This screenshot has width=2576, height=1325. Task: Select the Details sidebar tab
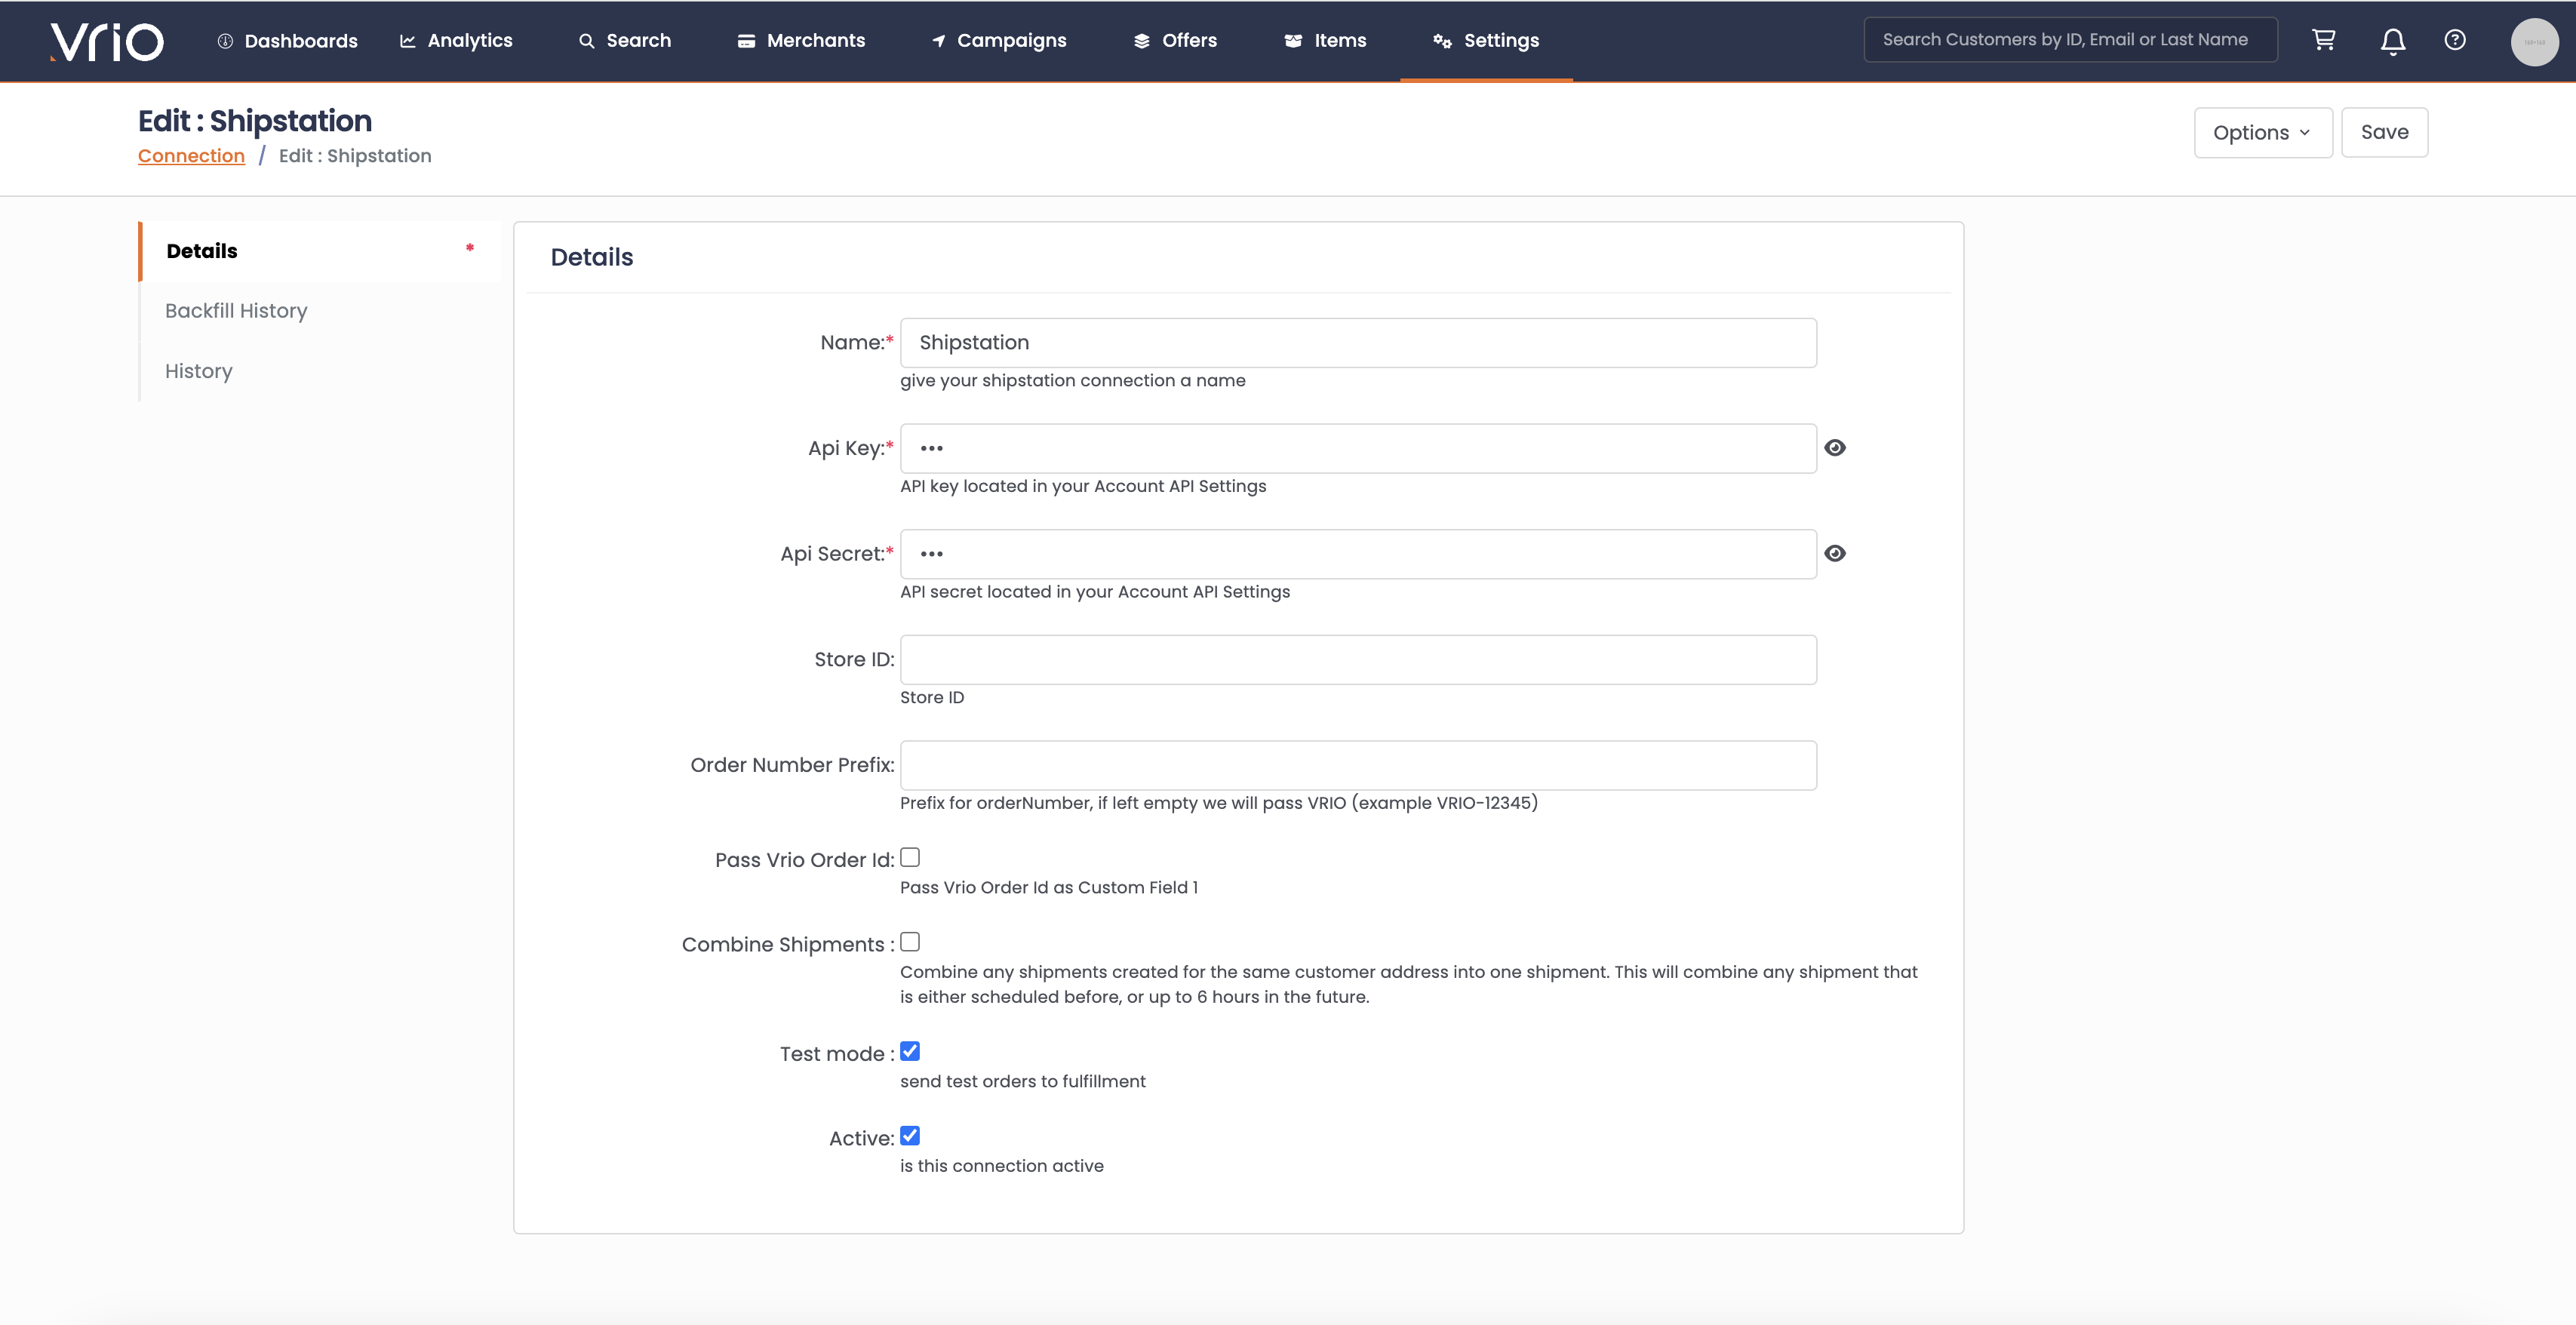(x=320, y=251)
